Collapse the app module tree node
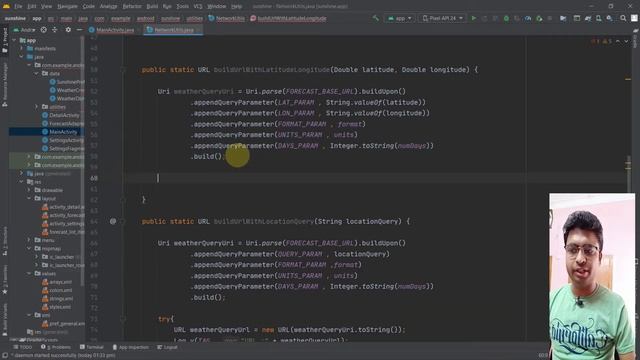The image size is (640, 360). 15,40
